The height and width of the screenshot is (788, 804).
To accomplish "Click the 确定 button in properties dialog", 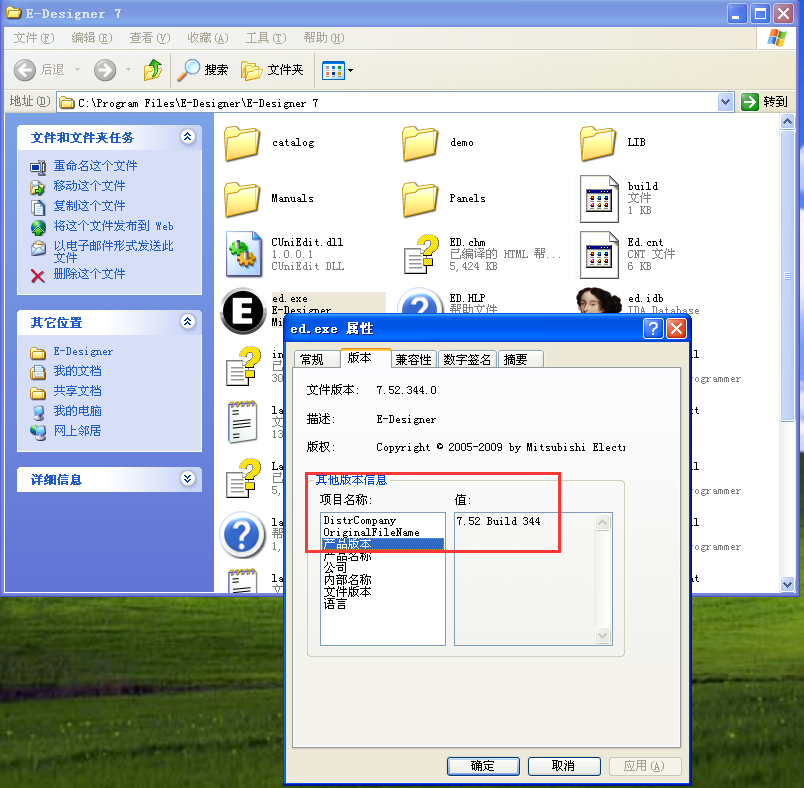I will (x=482, y=766).
